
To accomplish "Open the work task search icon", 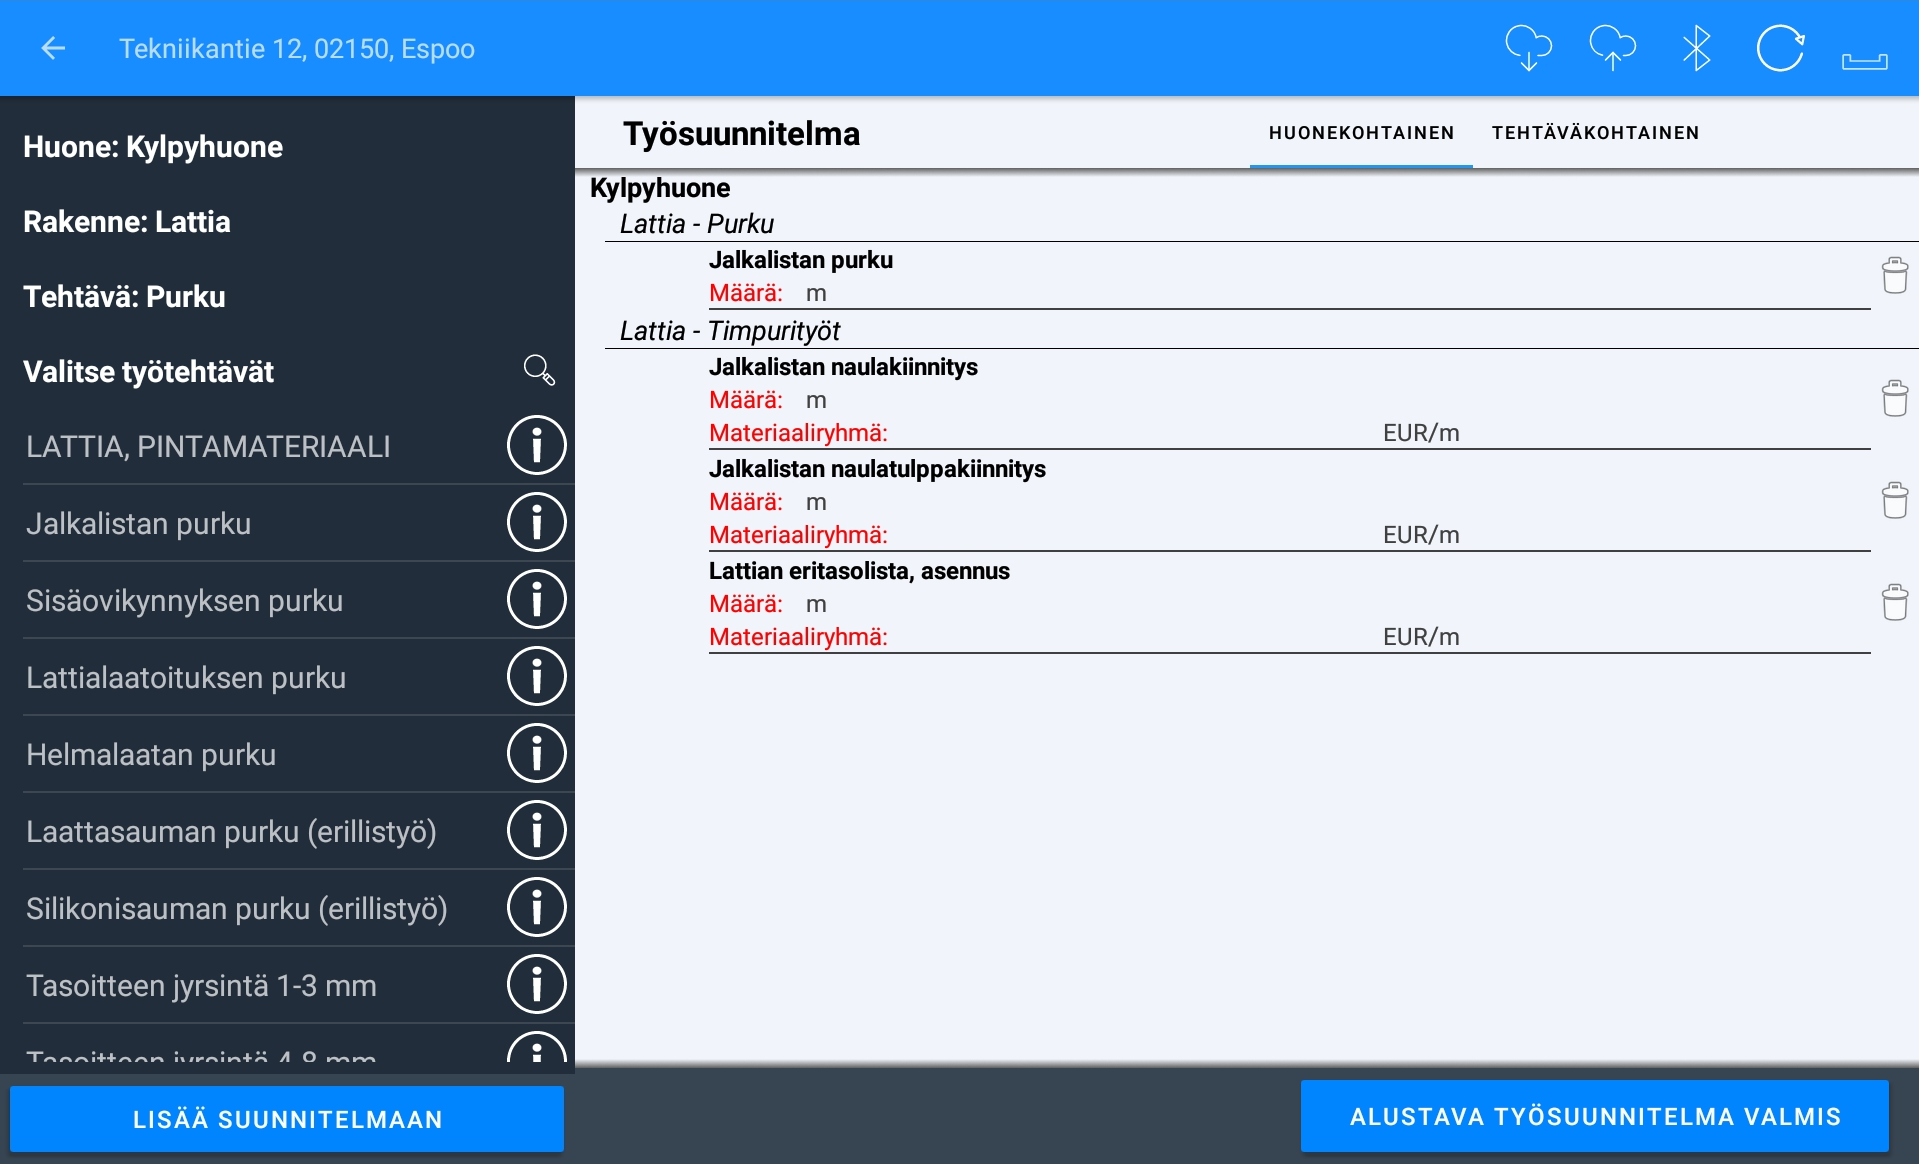I will 539,371.
